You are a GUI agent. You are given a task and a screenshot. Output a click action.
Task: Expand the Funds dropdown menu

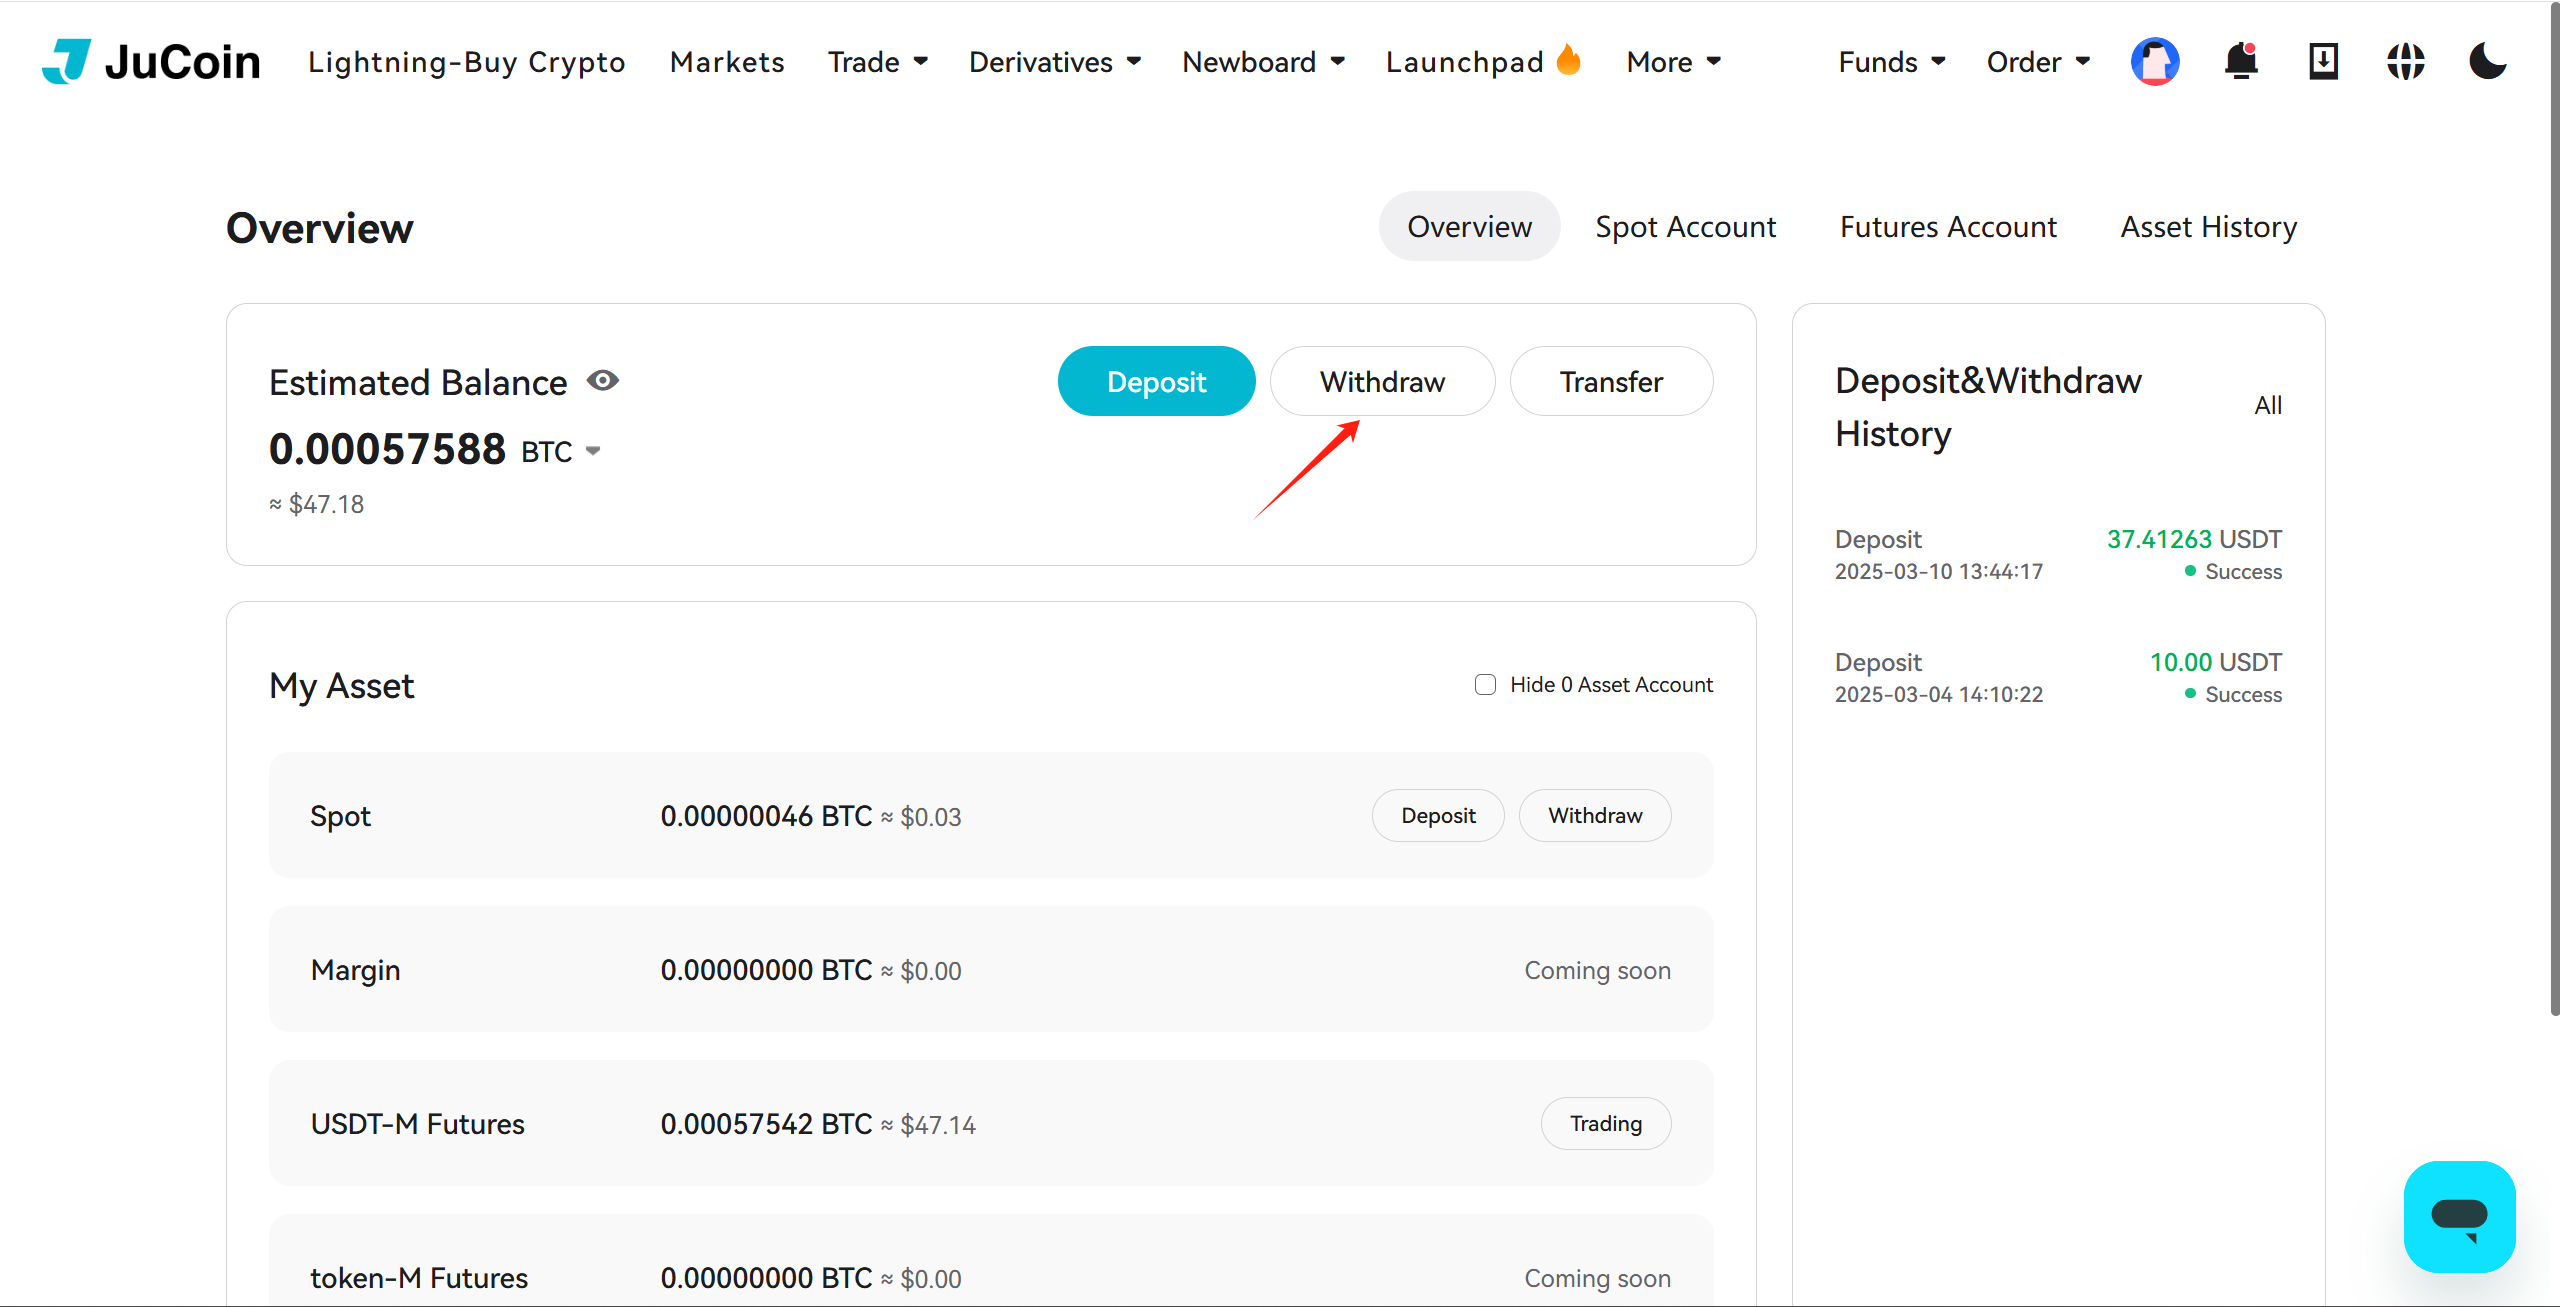1892,62
